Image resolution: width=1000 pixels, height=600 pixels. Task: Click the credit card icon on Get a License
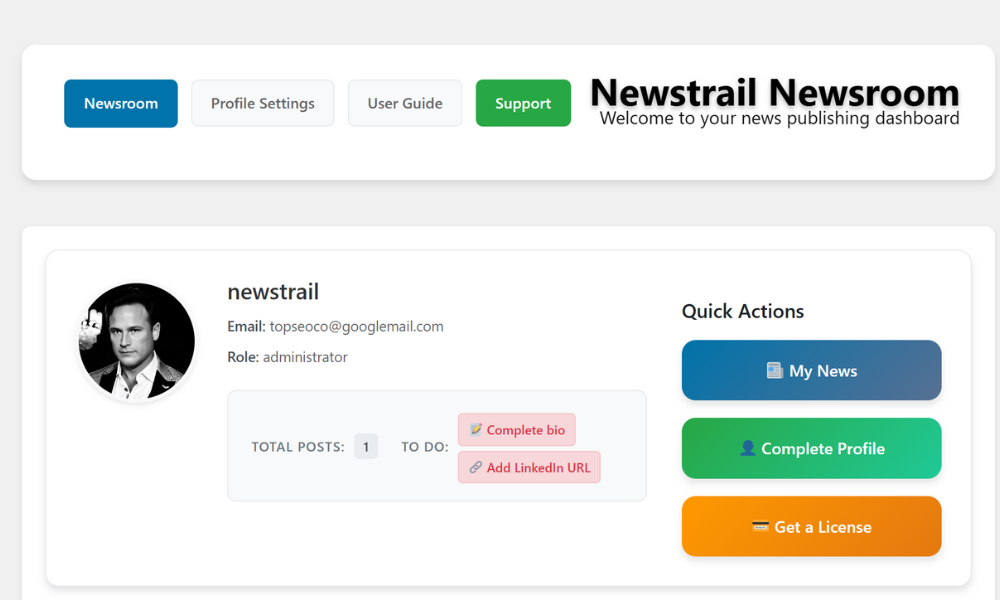(760, 527)
